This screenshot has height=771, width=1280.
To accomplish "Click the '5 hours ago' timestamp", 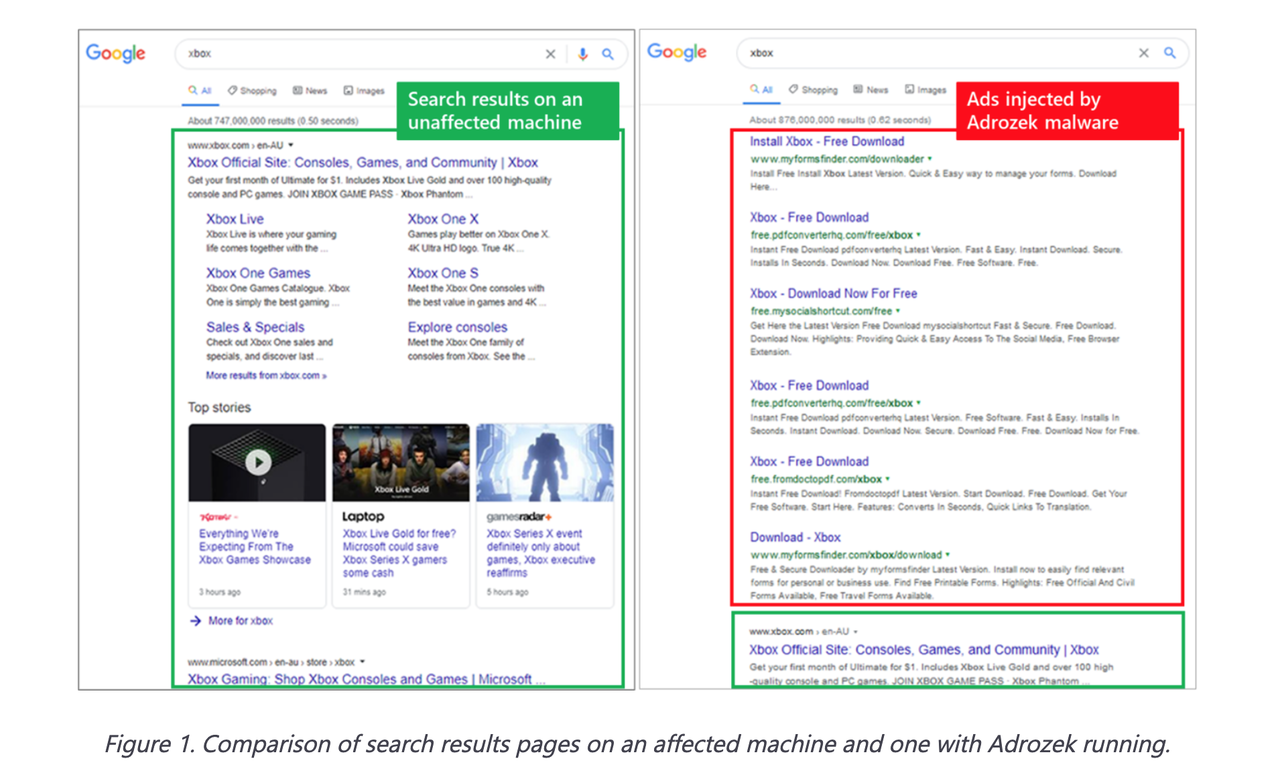I will tap(508, 592).
